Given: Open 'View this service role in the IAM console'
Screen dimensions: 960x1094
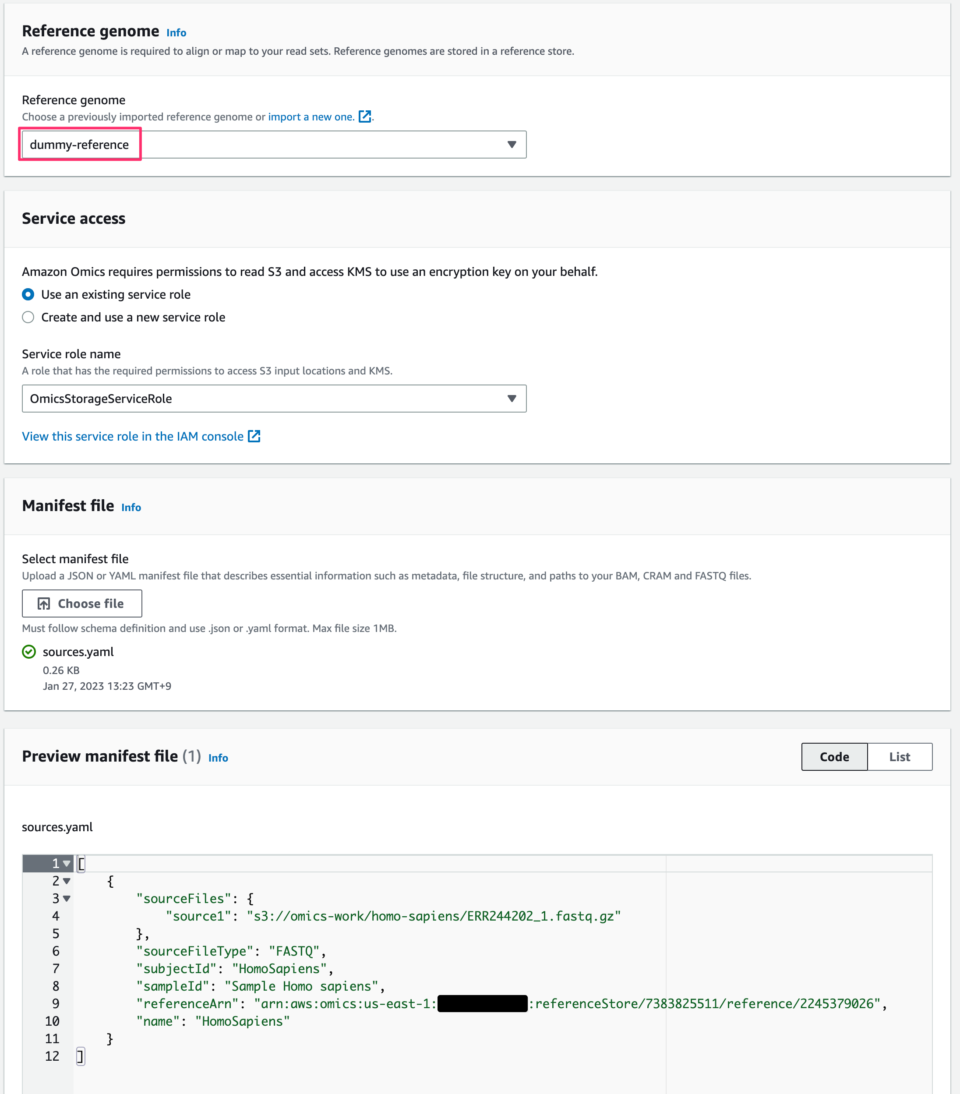Looking at the screenshot, I should (x=133, y=436).
